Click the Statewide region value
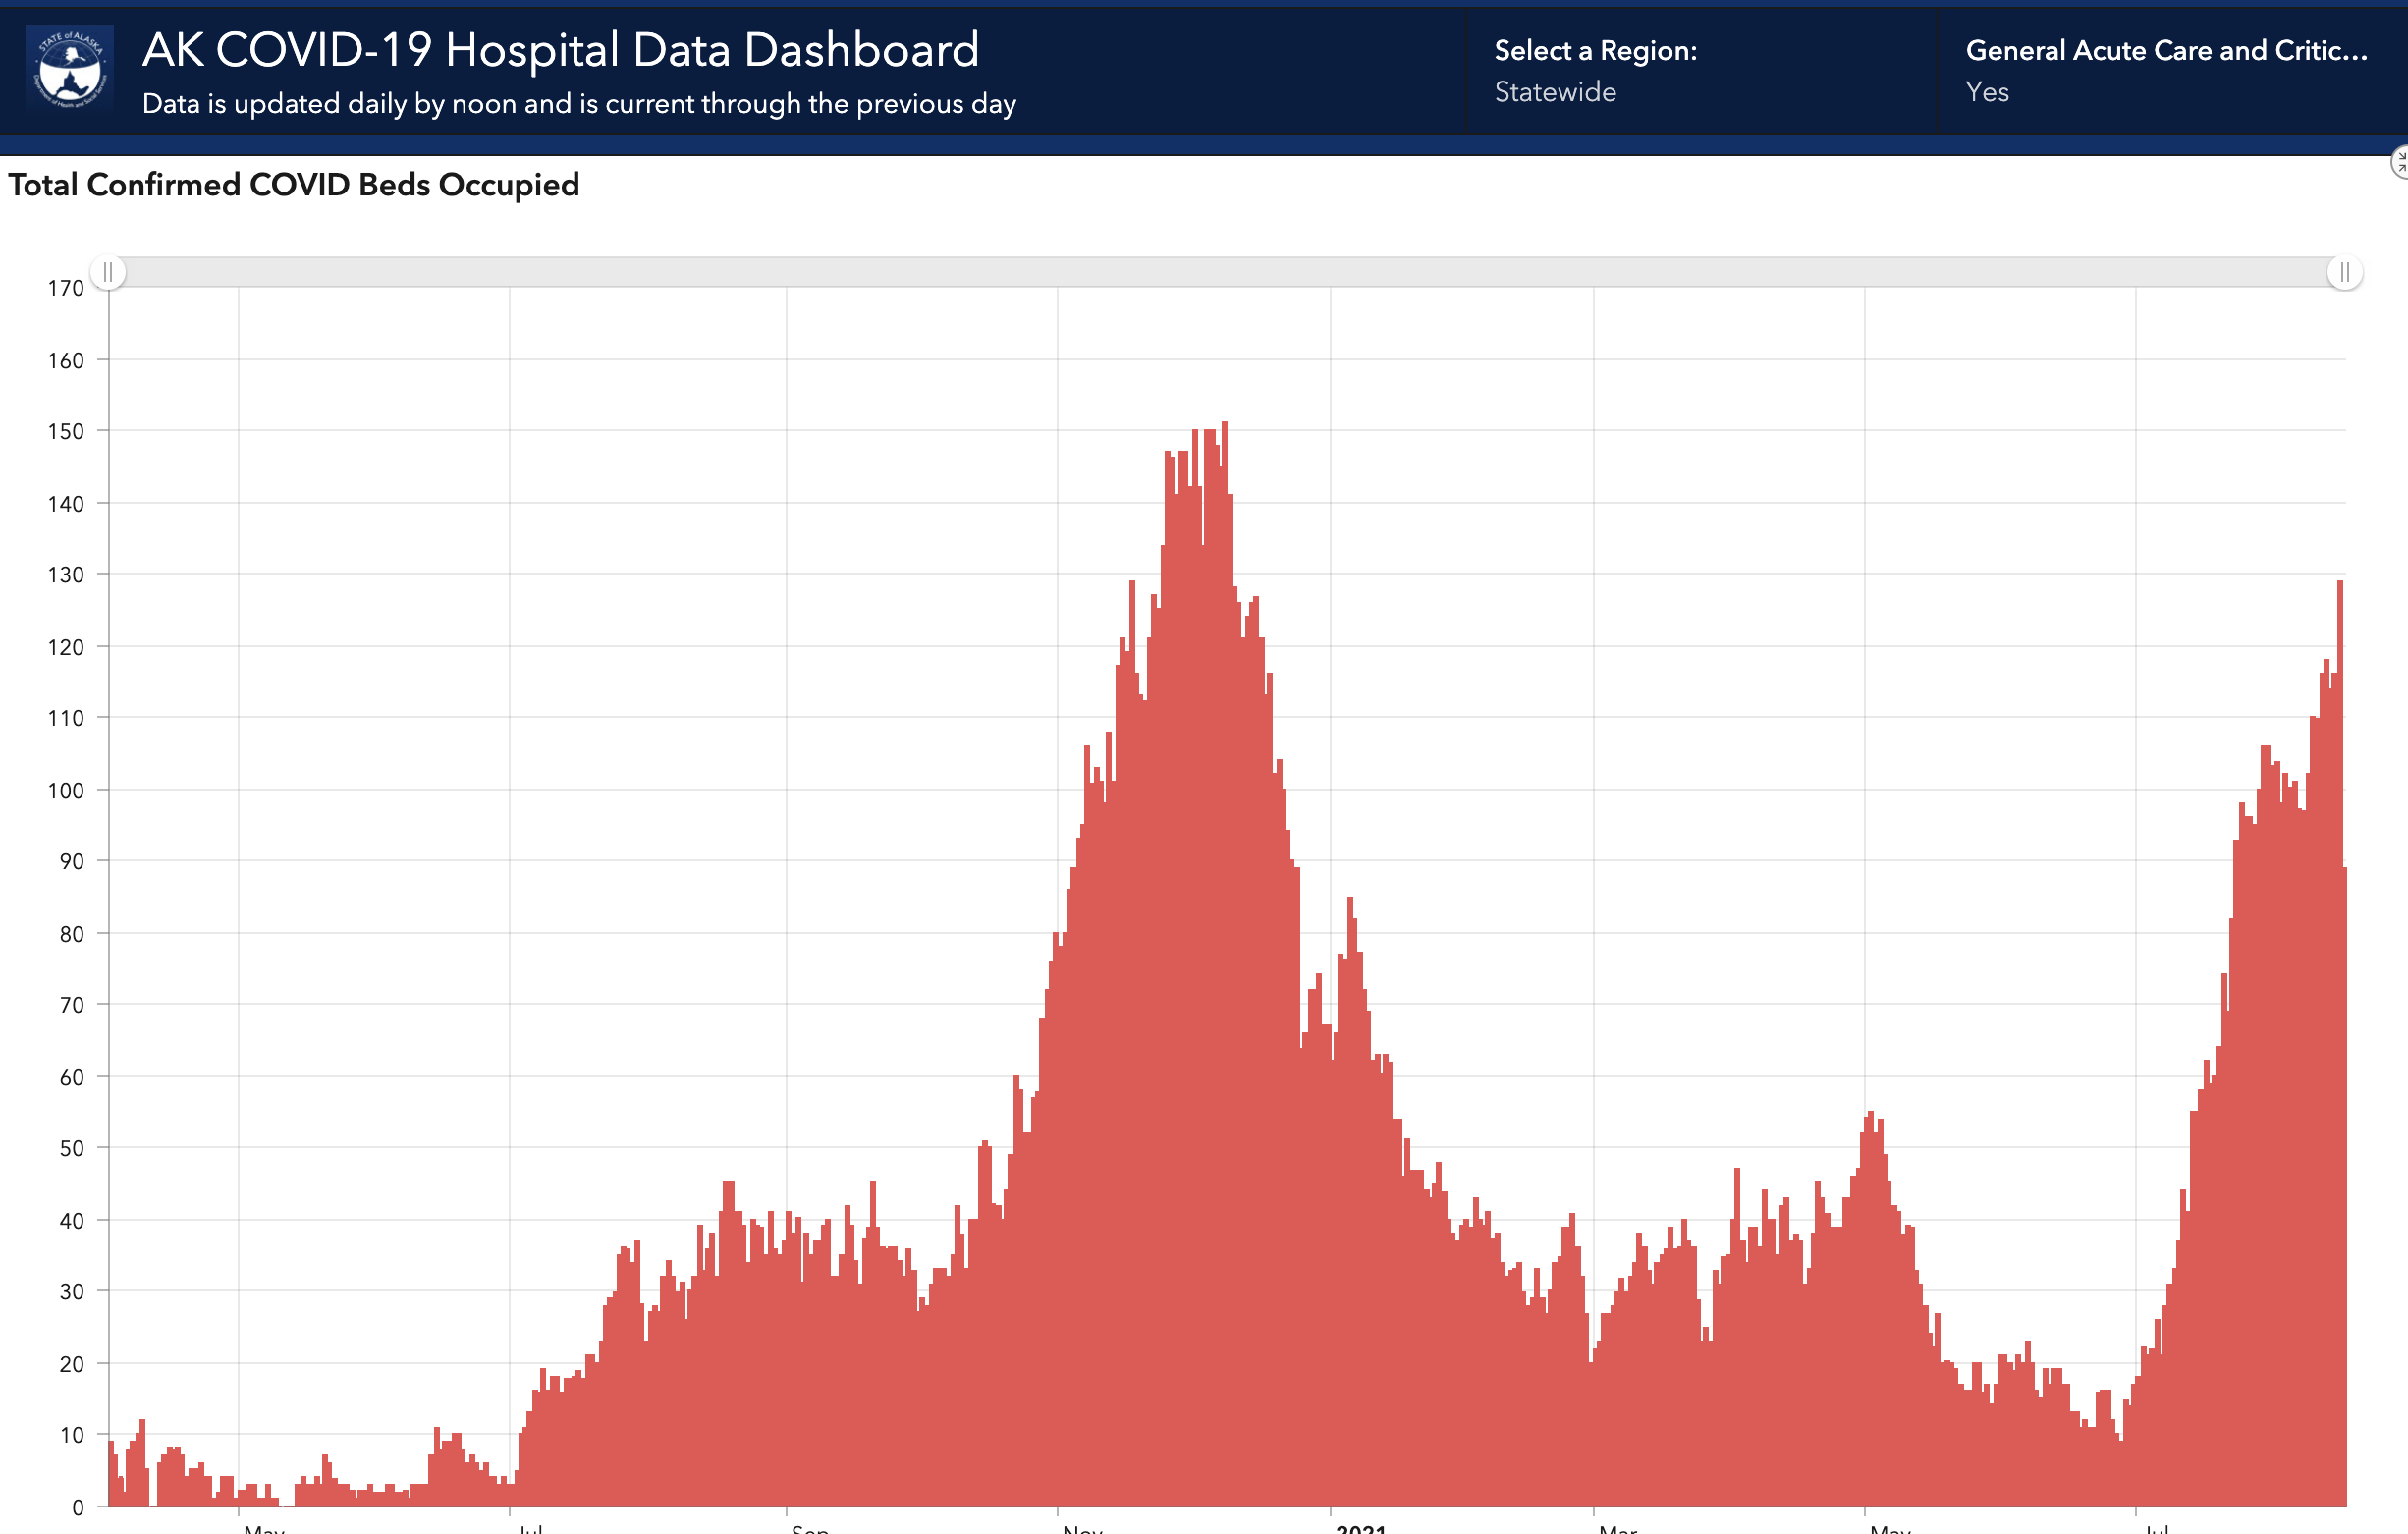2408x1534 pixels. pos(1555,92)
